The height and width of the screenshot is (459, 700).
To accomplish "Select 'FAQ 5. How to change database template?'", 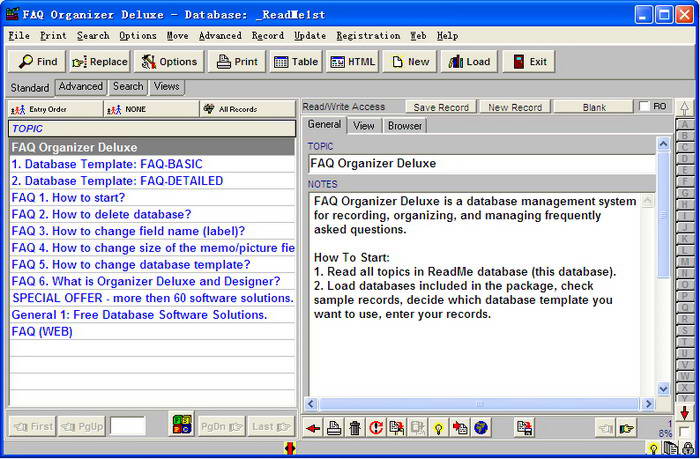I will 152,265.
